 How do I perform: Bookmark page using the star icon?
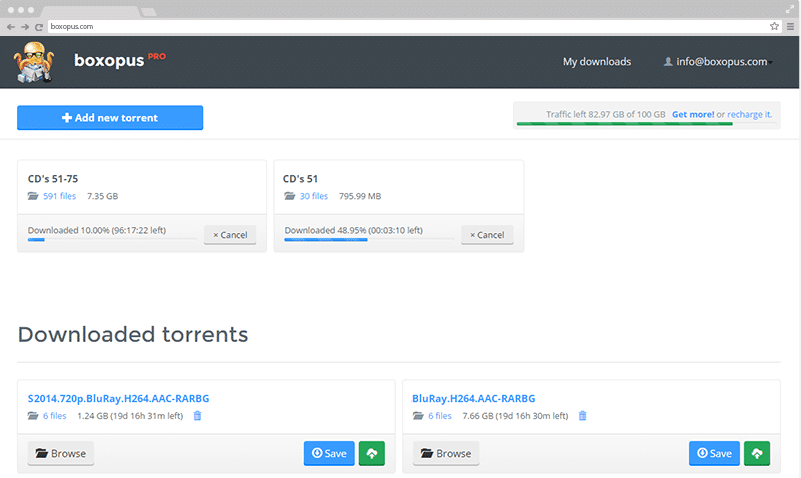coord(774,26)
